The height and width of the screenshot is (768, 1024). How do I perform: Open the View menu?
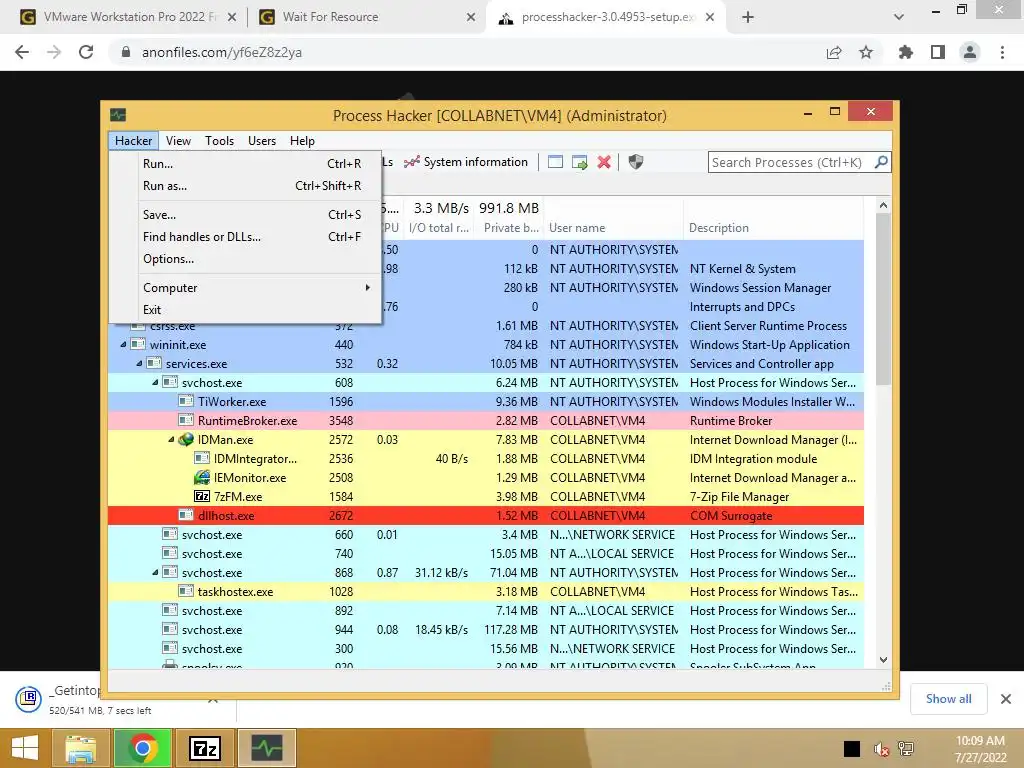point(178,140)
